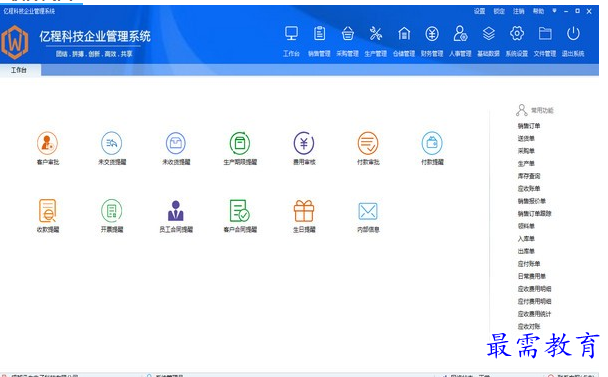Click 设置 in the title bar
Viewport: 608px width, 377px height.
(480, 11)
